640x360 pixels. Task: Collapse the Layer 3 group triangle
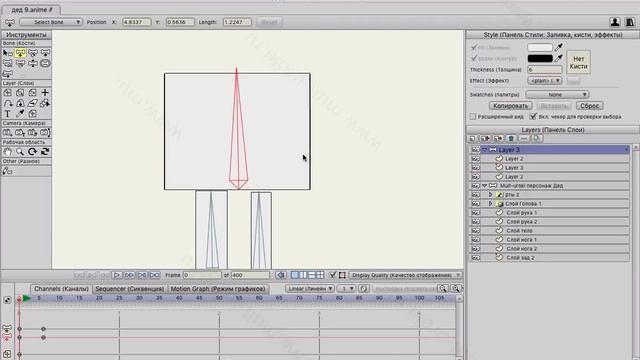484,150
